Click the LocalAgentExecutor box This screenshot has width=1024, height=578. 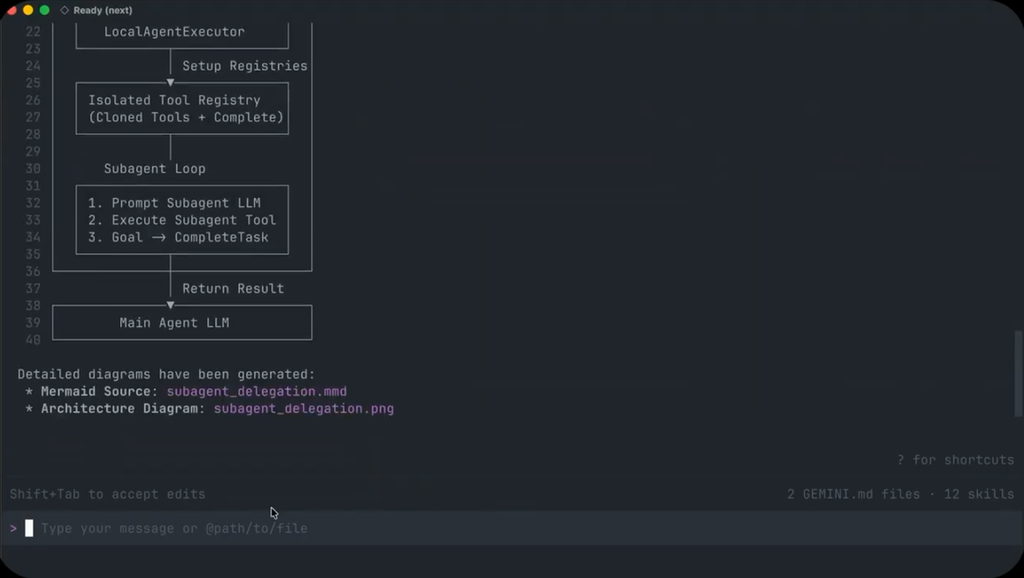182,33
